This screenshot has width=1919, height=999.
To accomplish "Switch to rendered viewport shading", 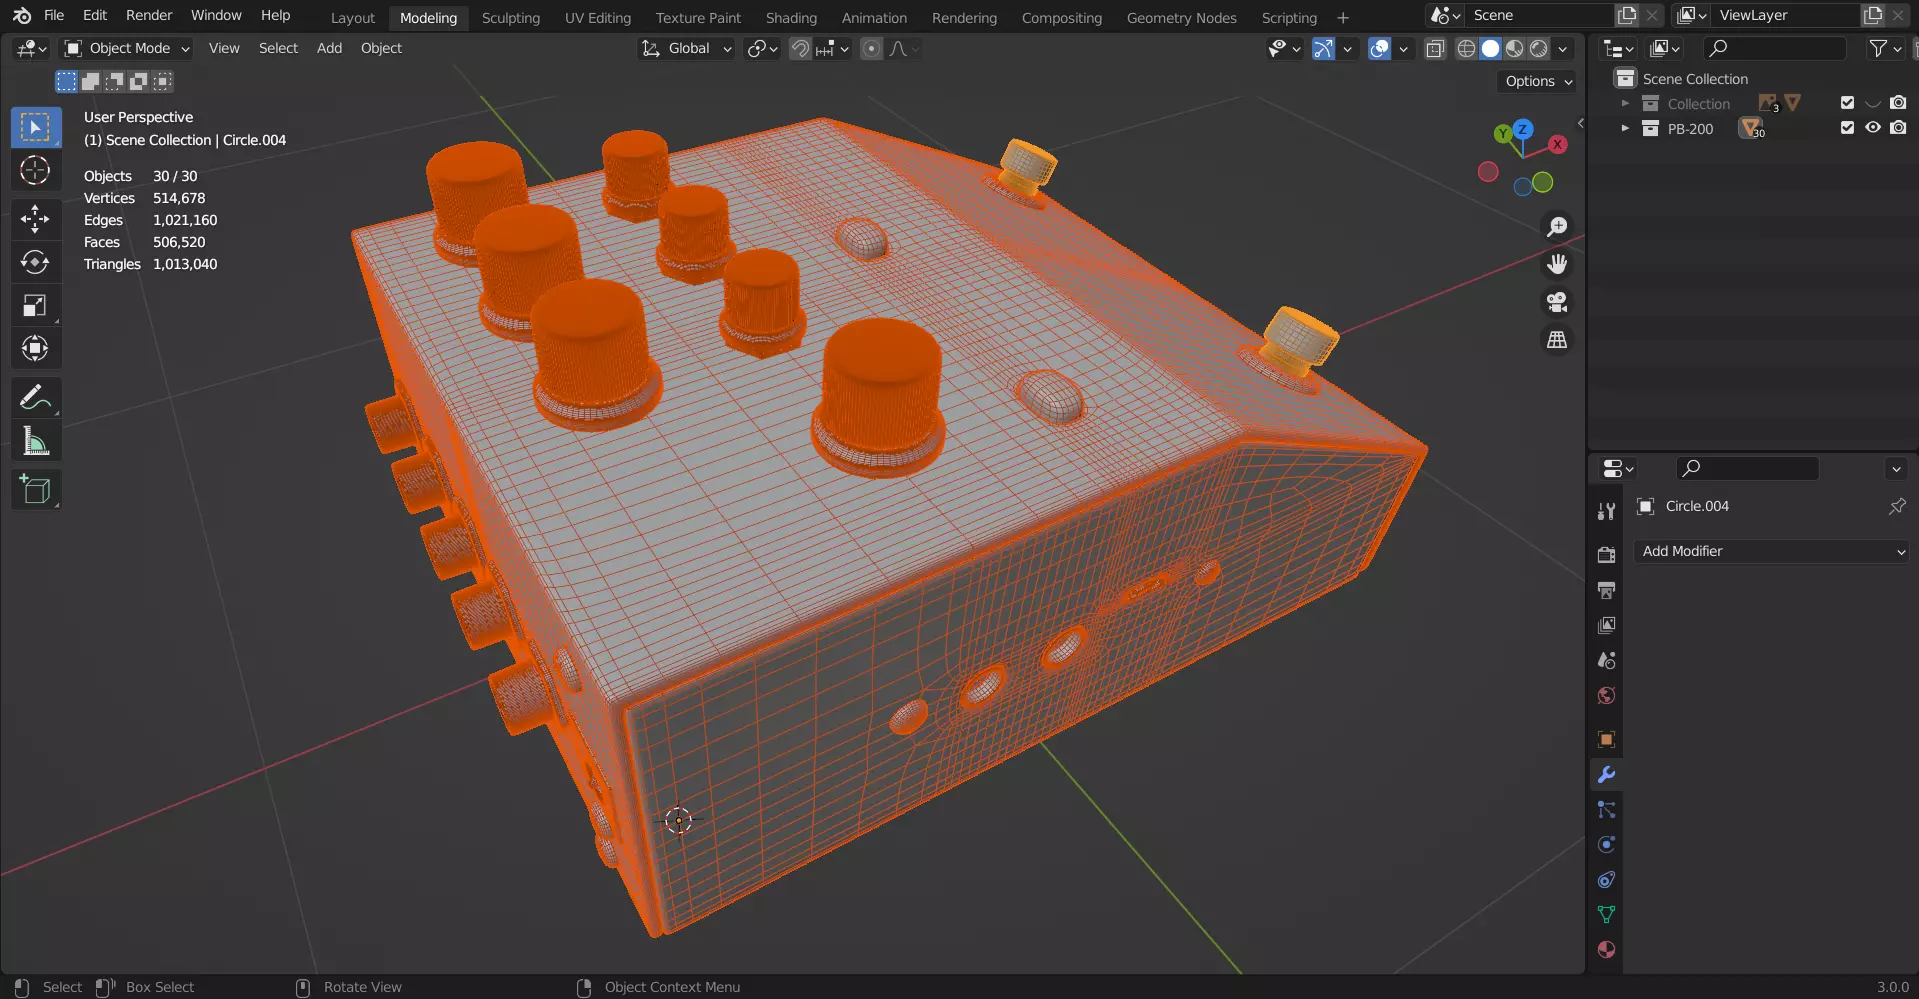I will point(1539,48).
